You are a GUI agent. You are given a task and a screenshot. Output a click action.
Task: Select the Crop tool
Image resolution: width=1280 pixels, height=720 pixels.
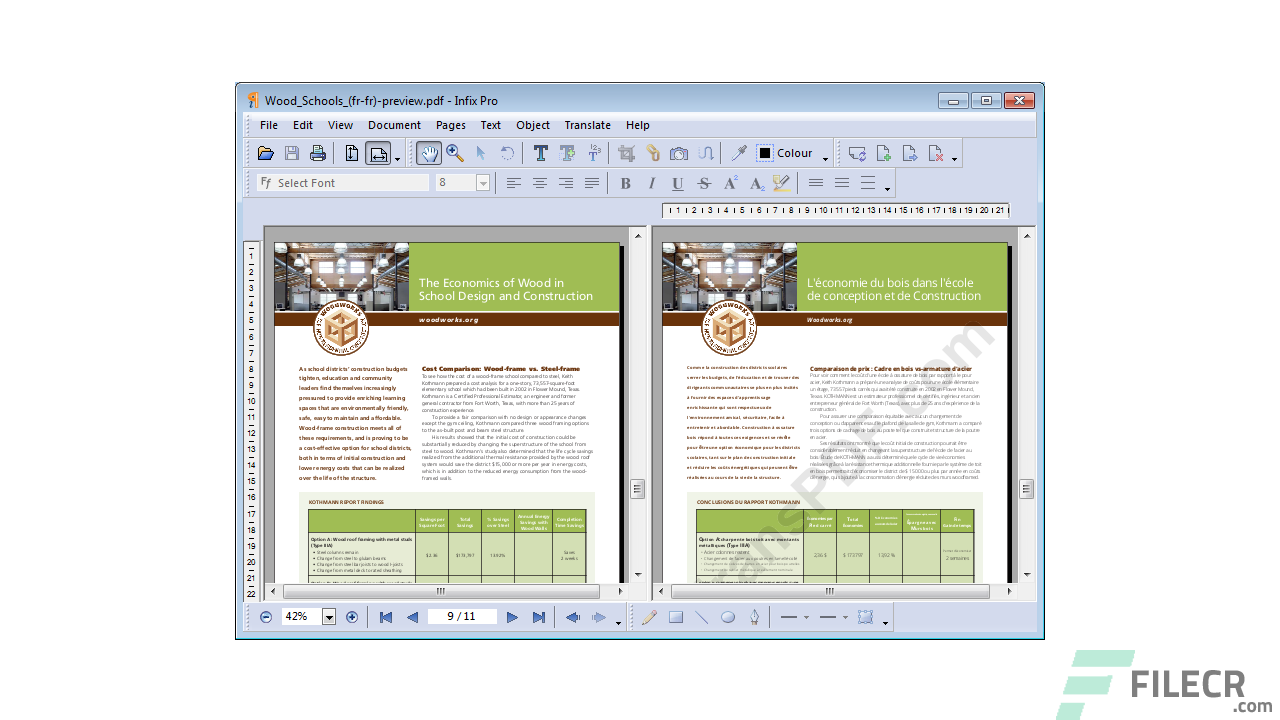(626, 152)
